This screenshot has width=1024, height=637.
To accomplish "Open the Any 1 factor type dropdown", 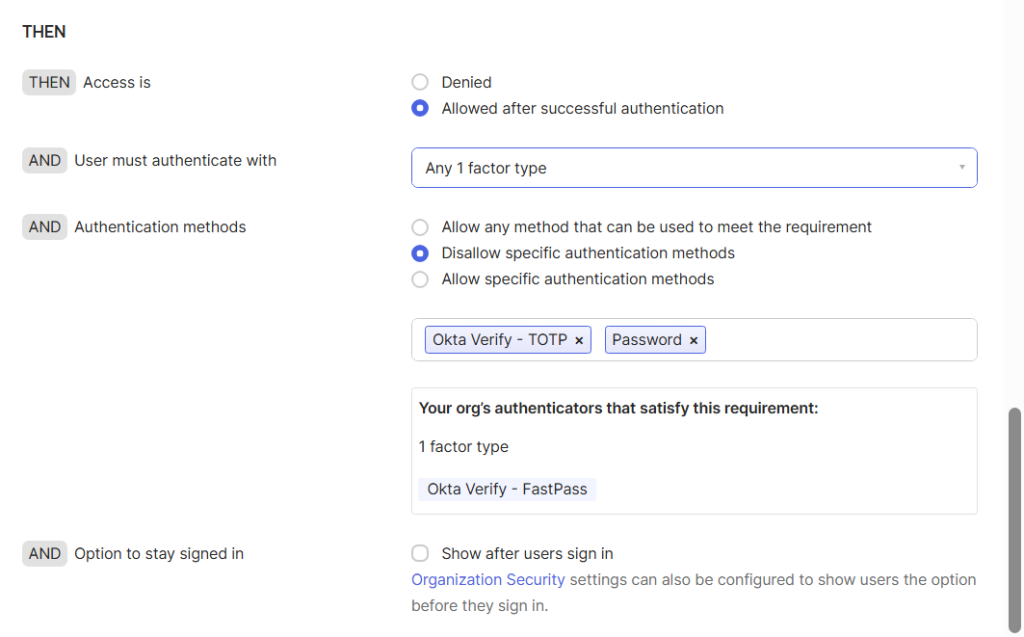I will click(693, 168).
